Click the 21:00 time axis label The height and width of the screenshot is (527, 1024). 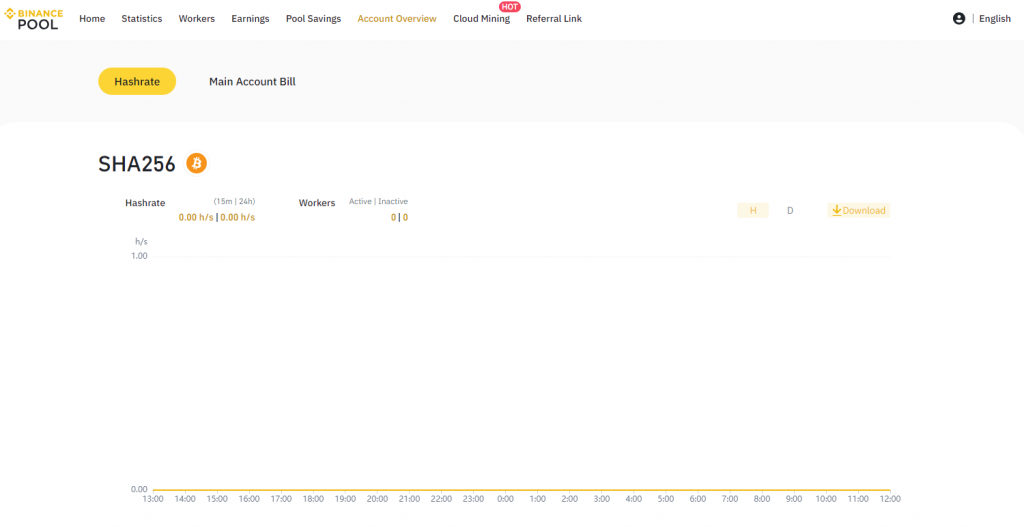click(409, 499)
